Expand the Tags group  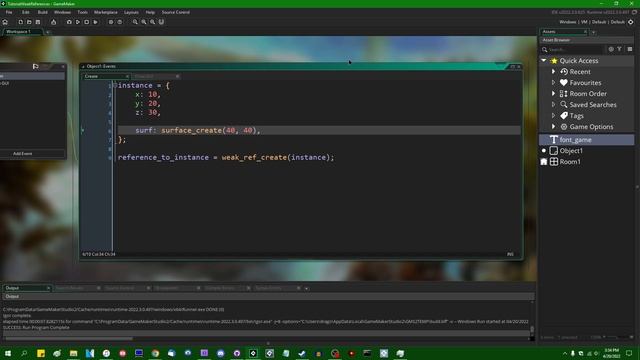[553, 116]
